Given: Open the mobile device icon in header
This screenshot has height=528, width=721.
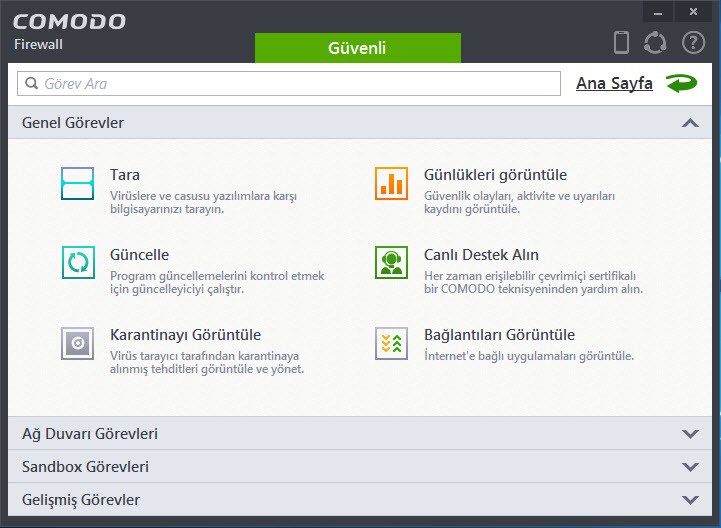Looking at the screenshot, I should coord(621,42).
